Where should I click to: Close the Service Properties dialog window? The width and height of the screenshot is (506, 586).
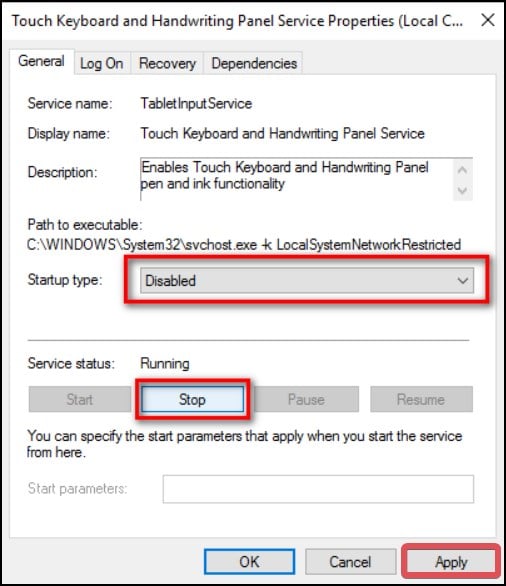point(488,20)
